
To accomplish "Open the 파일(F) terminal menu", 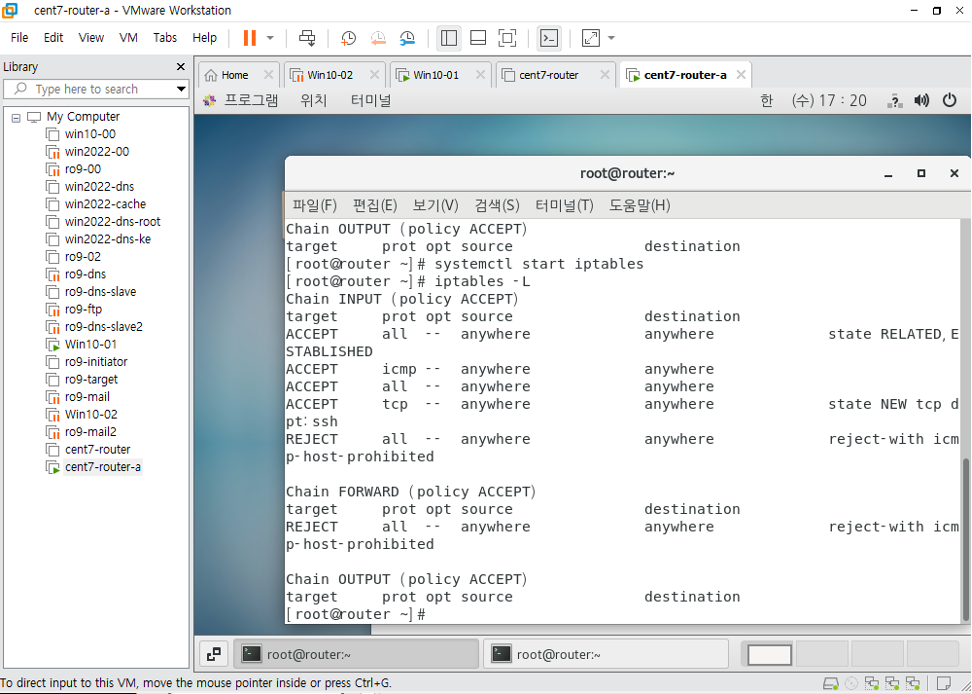I will [314, 206].
